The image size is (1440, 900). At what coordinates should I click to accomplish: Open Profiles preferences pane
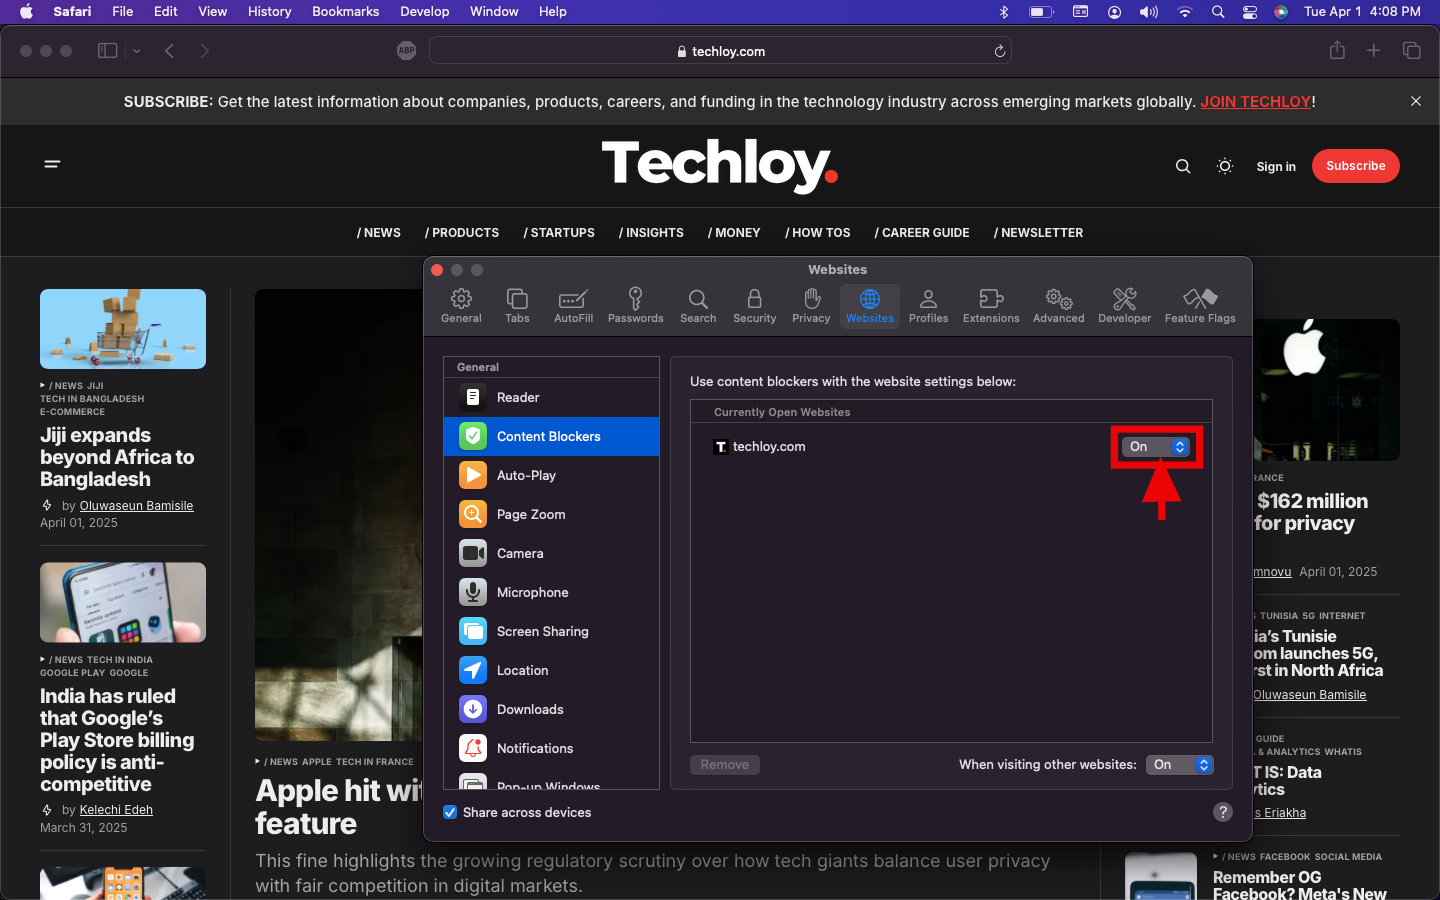point(928,306)
